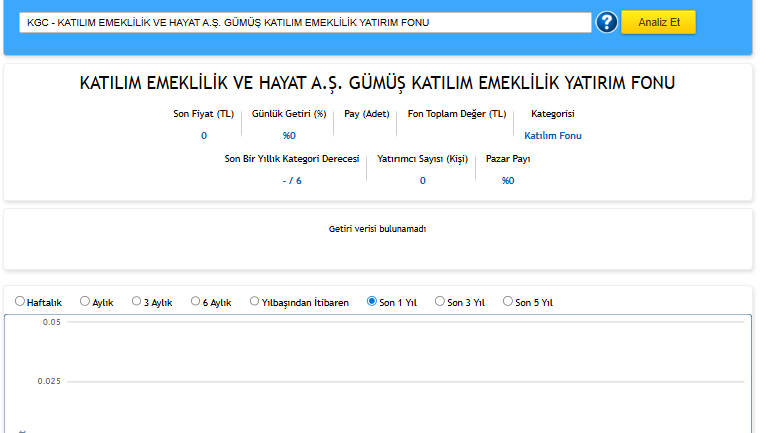
Task: Focus the KGC fund name search field
Action: (x=305, y=22)
